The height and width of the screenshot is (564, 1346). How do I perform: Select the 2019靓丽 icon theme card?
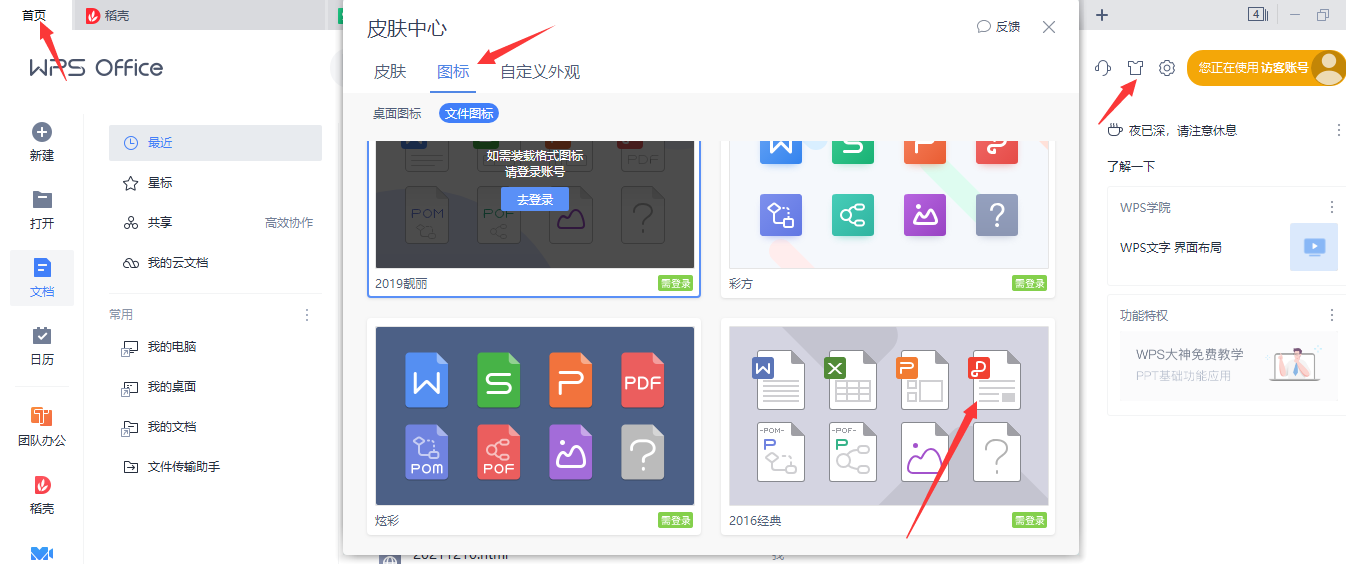pyautogui.click(x=534, y=218)
